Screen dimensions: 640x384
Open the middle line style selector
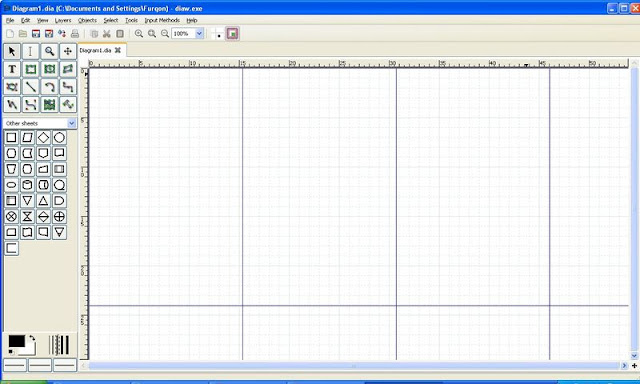[x=40, y=365]
